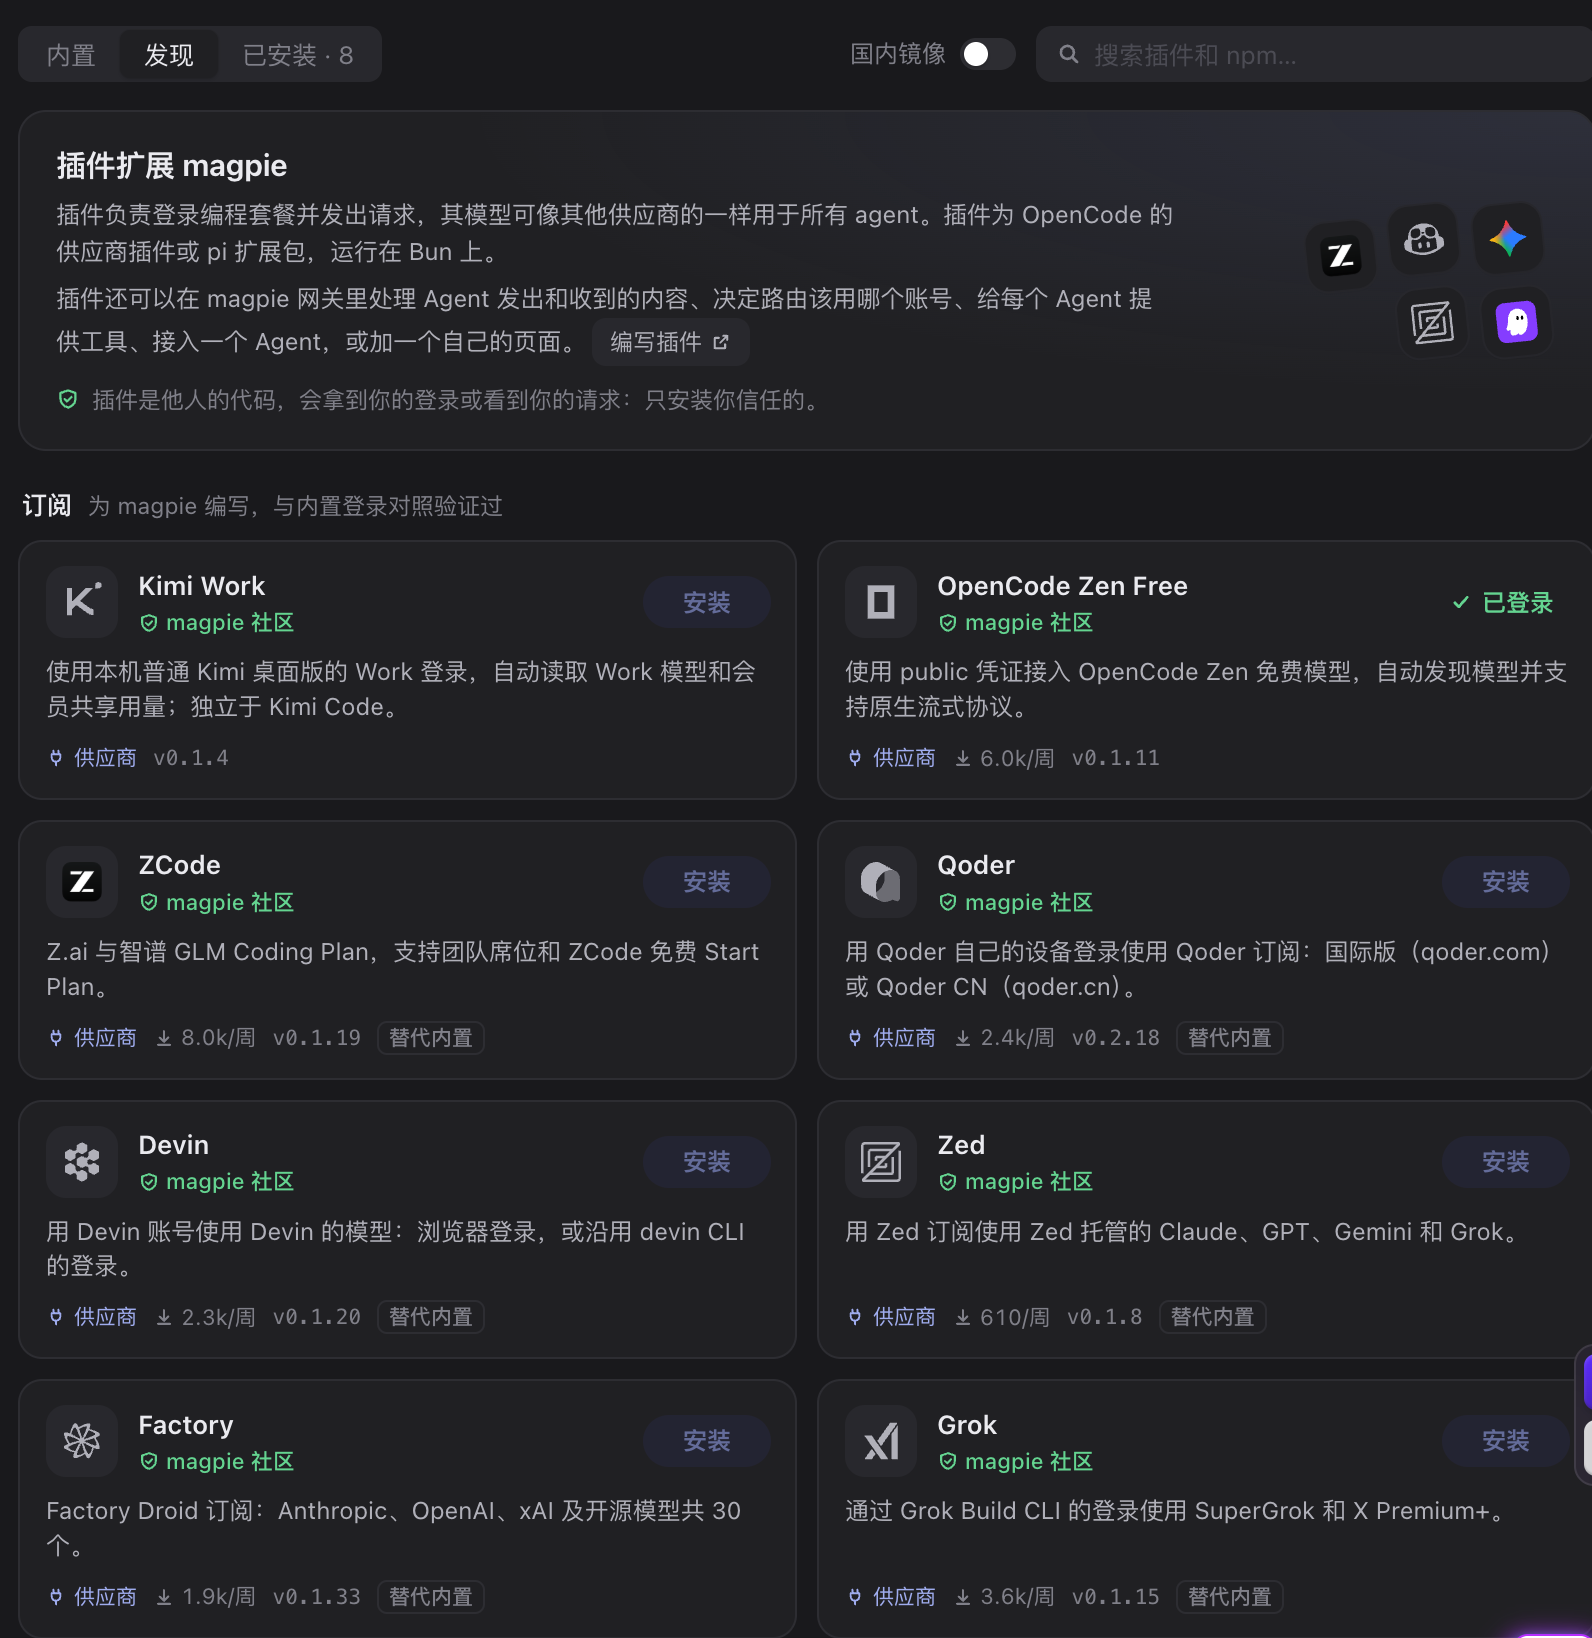Click the 替代内置 tag on ZCode card
Image resolution: width=1592 pixels, height=1638 pixels.
coord(431,1038)
